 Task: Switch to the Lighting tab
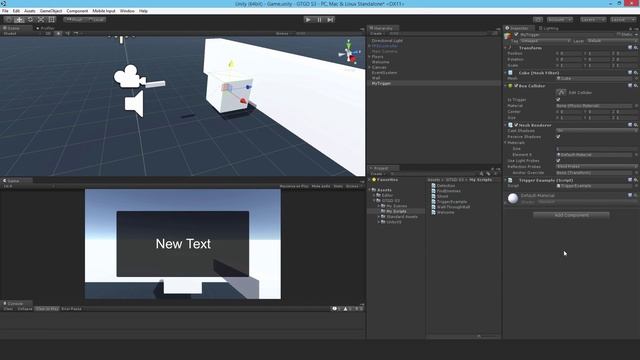pos(549,28)
